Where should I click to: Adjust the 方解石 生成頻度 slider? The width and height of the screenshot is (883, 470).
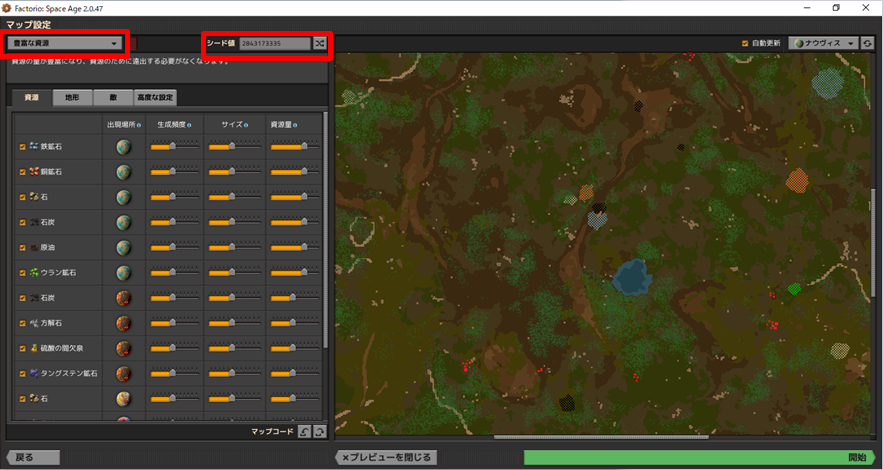[175, 323]
